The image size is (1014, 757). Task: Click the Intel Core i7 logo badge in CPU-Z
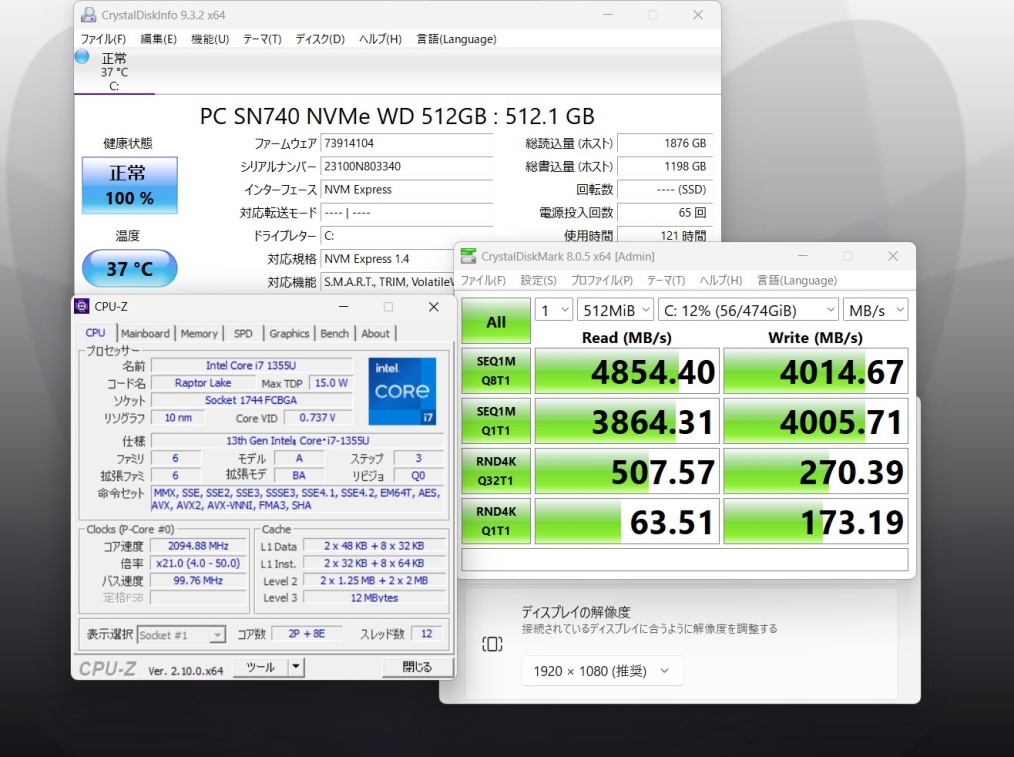[402, 390]
